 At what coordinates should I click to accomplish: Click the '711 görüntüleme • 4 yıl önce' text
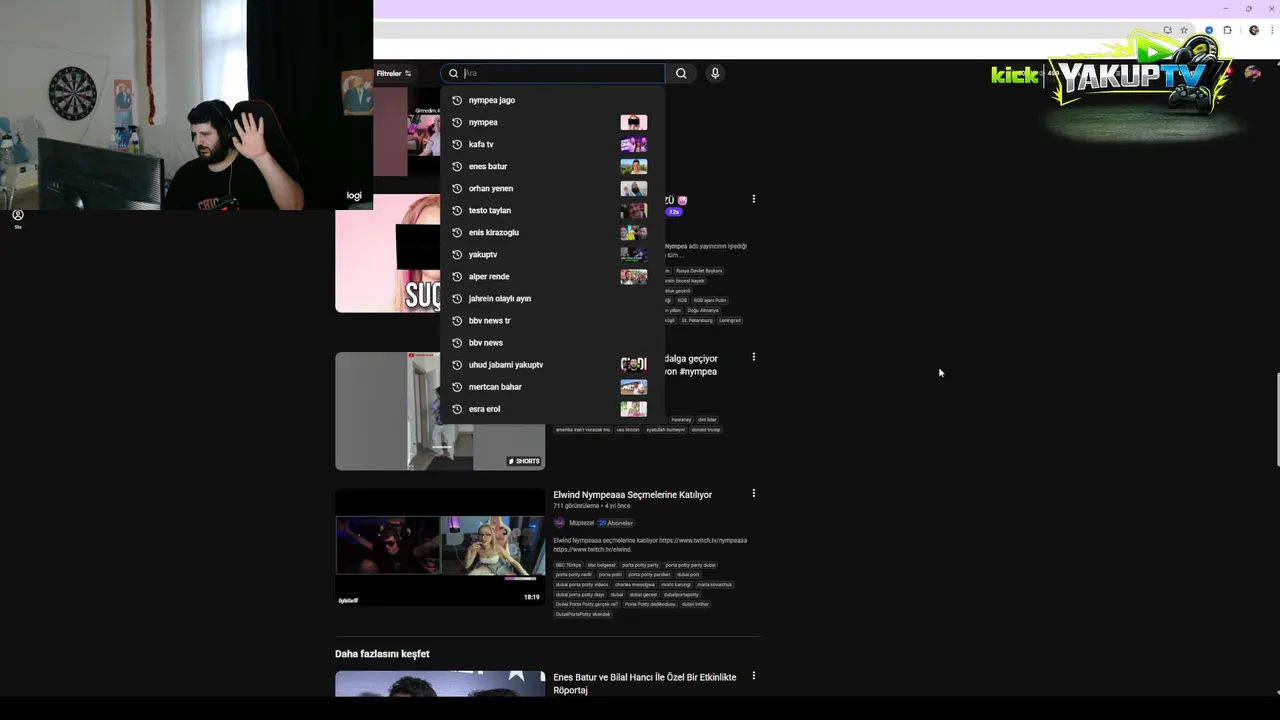pos(592,506)
